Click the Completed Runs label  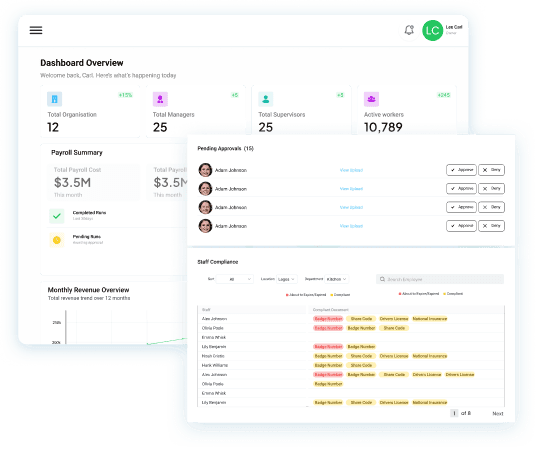click(x=89, y=213)
